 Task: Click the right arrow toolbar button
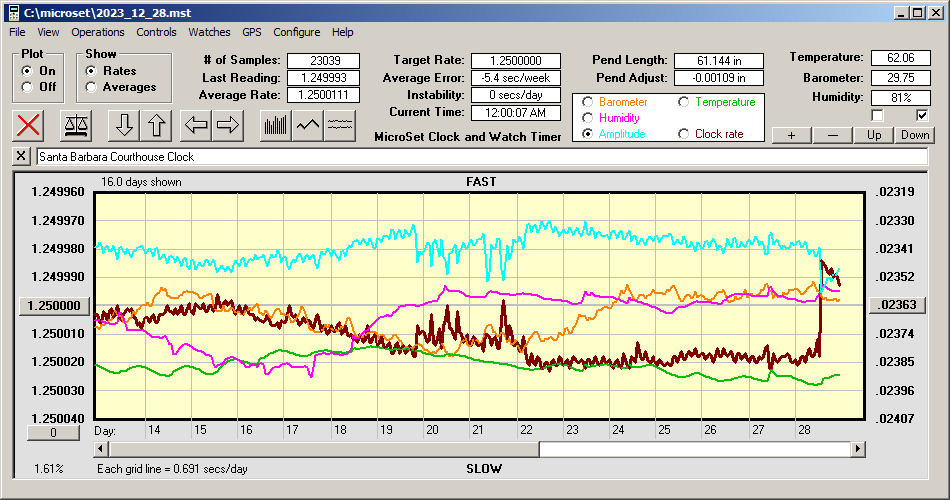(x=228, y=125)
